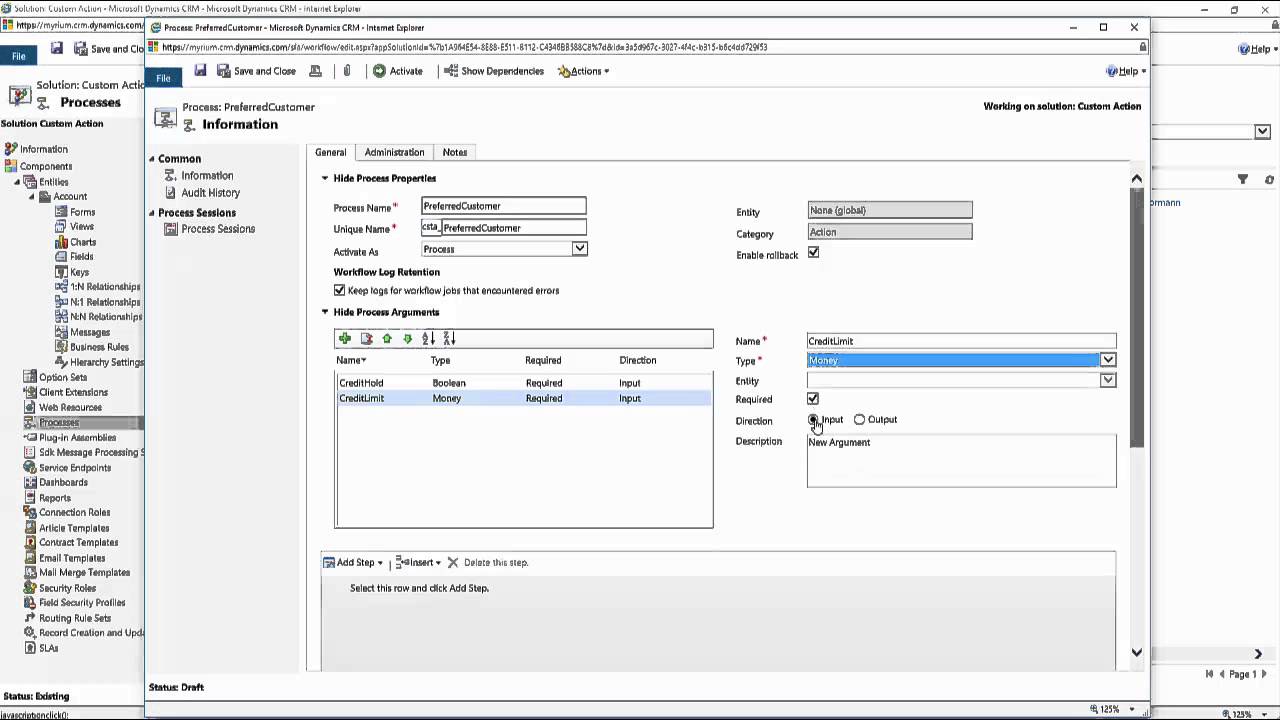Open the Actions dropdown menu
This screenshot has width=1280, height=720.
point(584,71)
